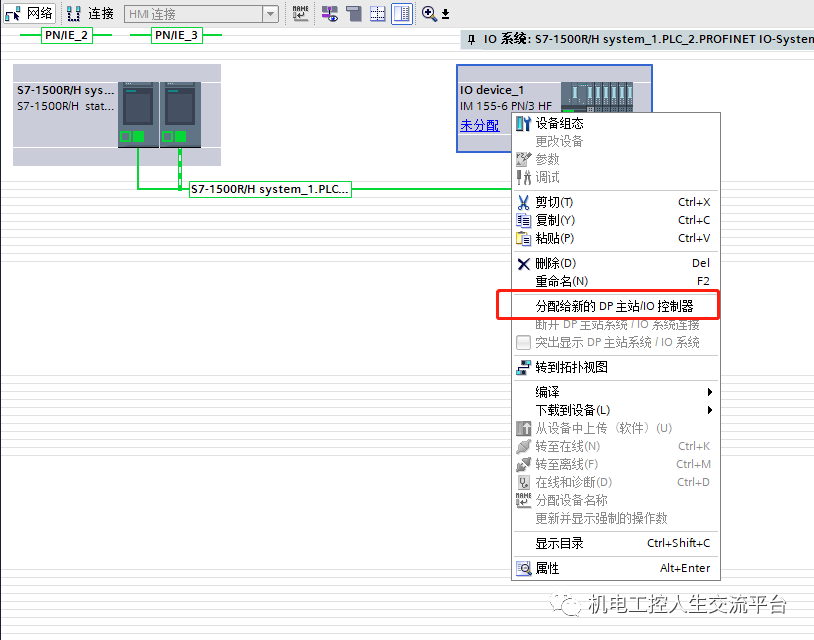Choose 删除(D) from the context menu
814x640 pixels.
coord(616,263)
